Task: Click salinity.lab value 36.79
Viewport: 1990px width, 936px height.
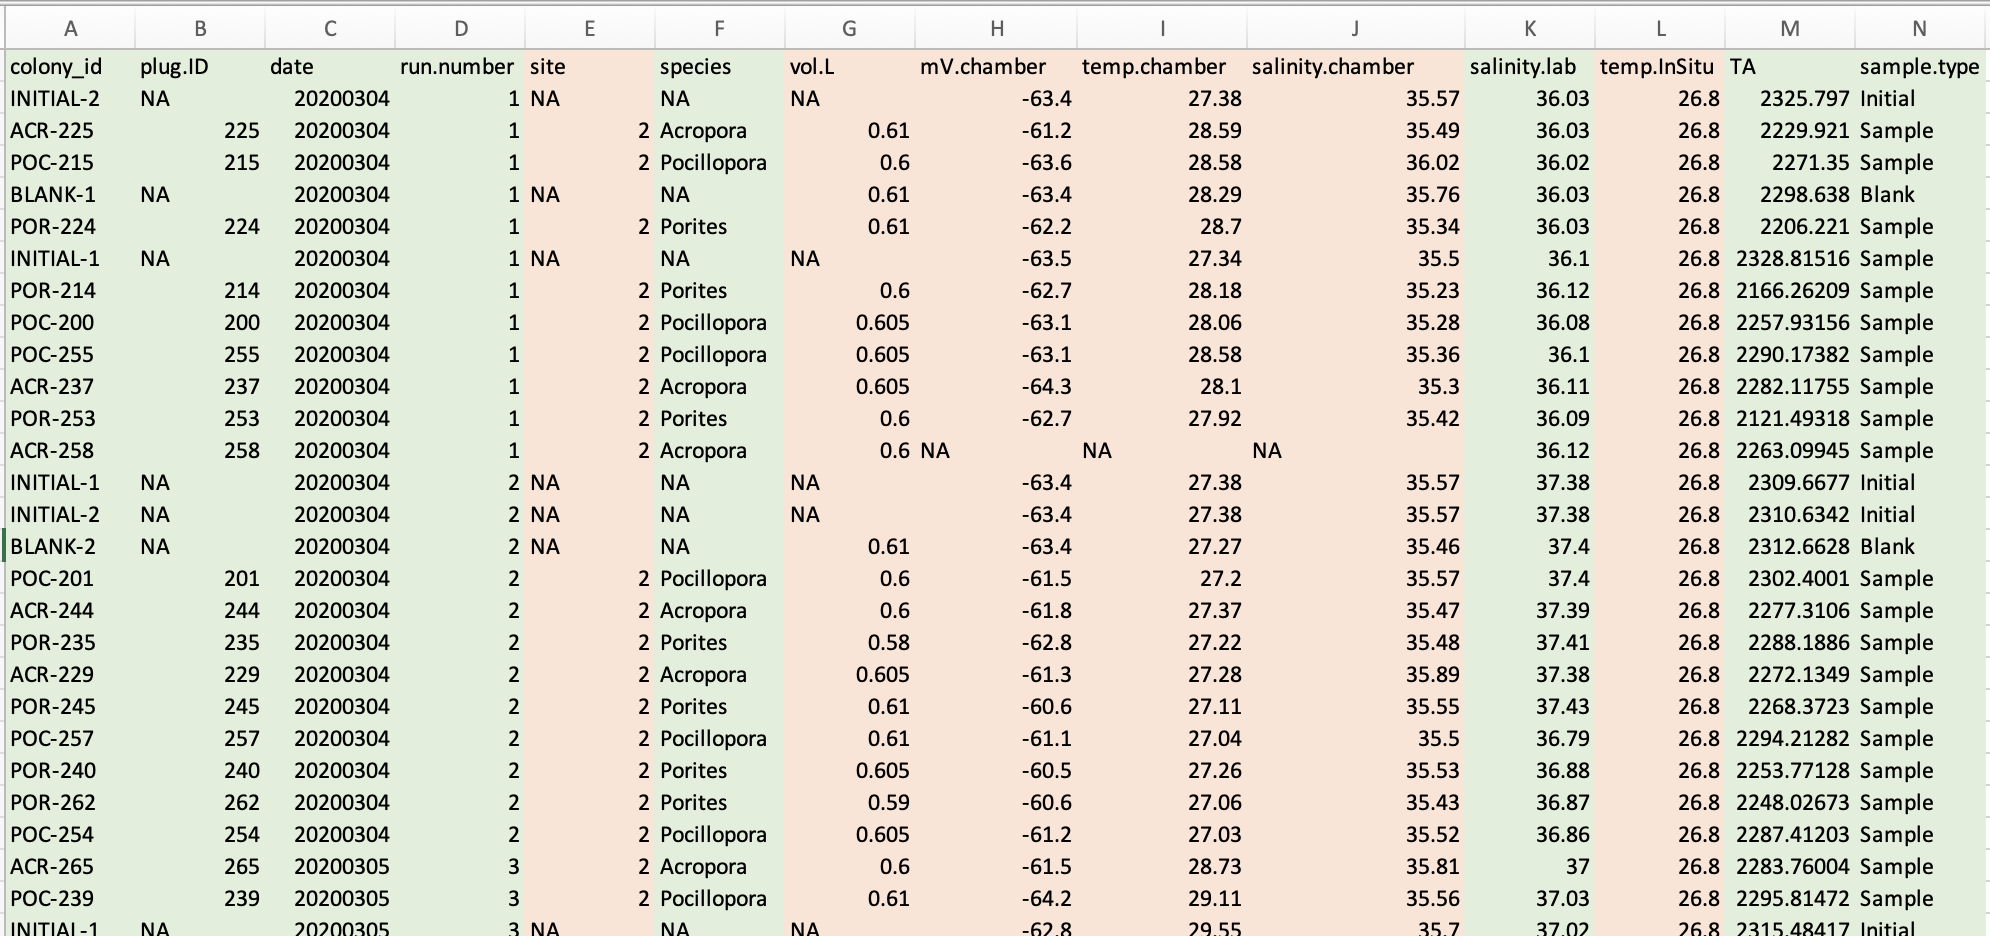Action: point(1530,739)
